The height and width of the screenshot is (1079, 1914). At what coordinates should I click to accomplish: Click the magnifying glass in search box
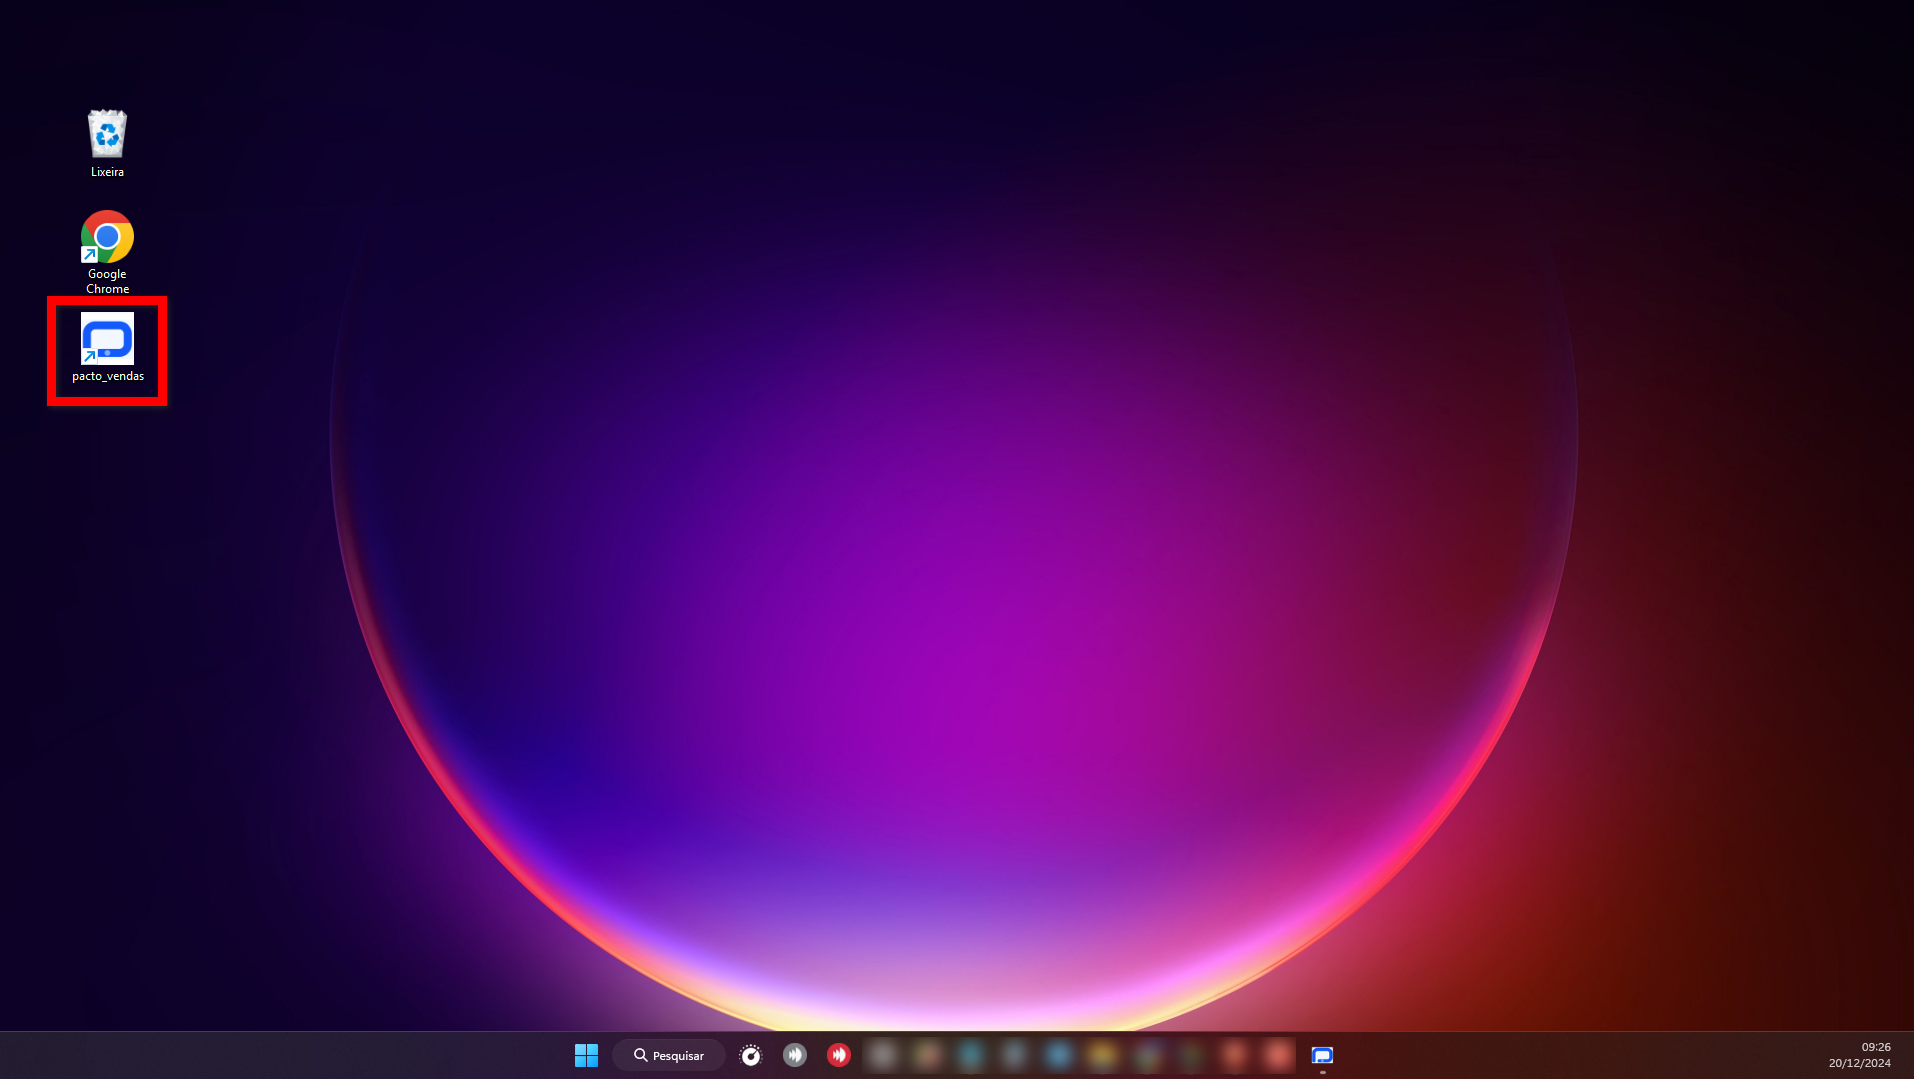(x=640, y=1055)
